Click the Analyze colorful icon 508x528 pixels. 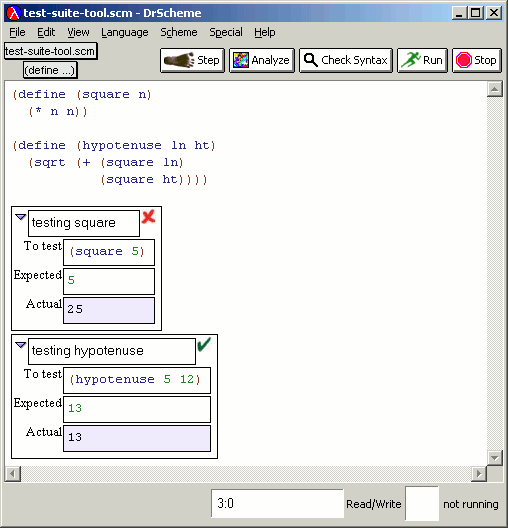(241, 60)
